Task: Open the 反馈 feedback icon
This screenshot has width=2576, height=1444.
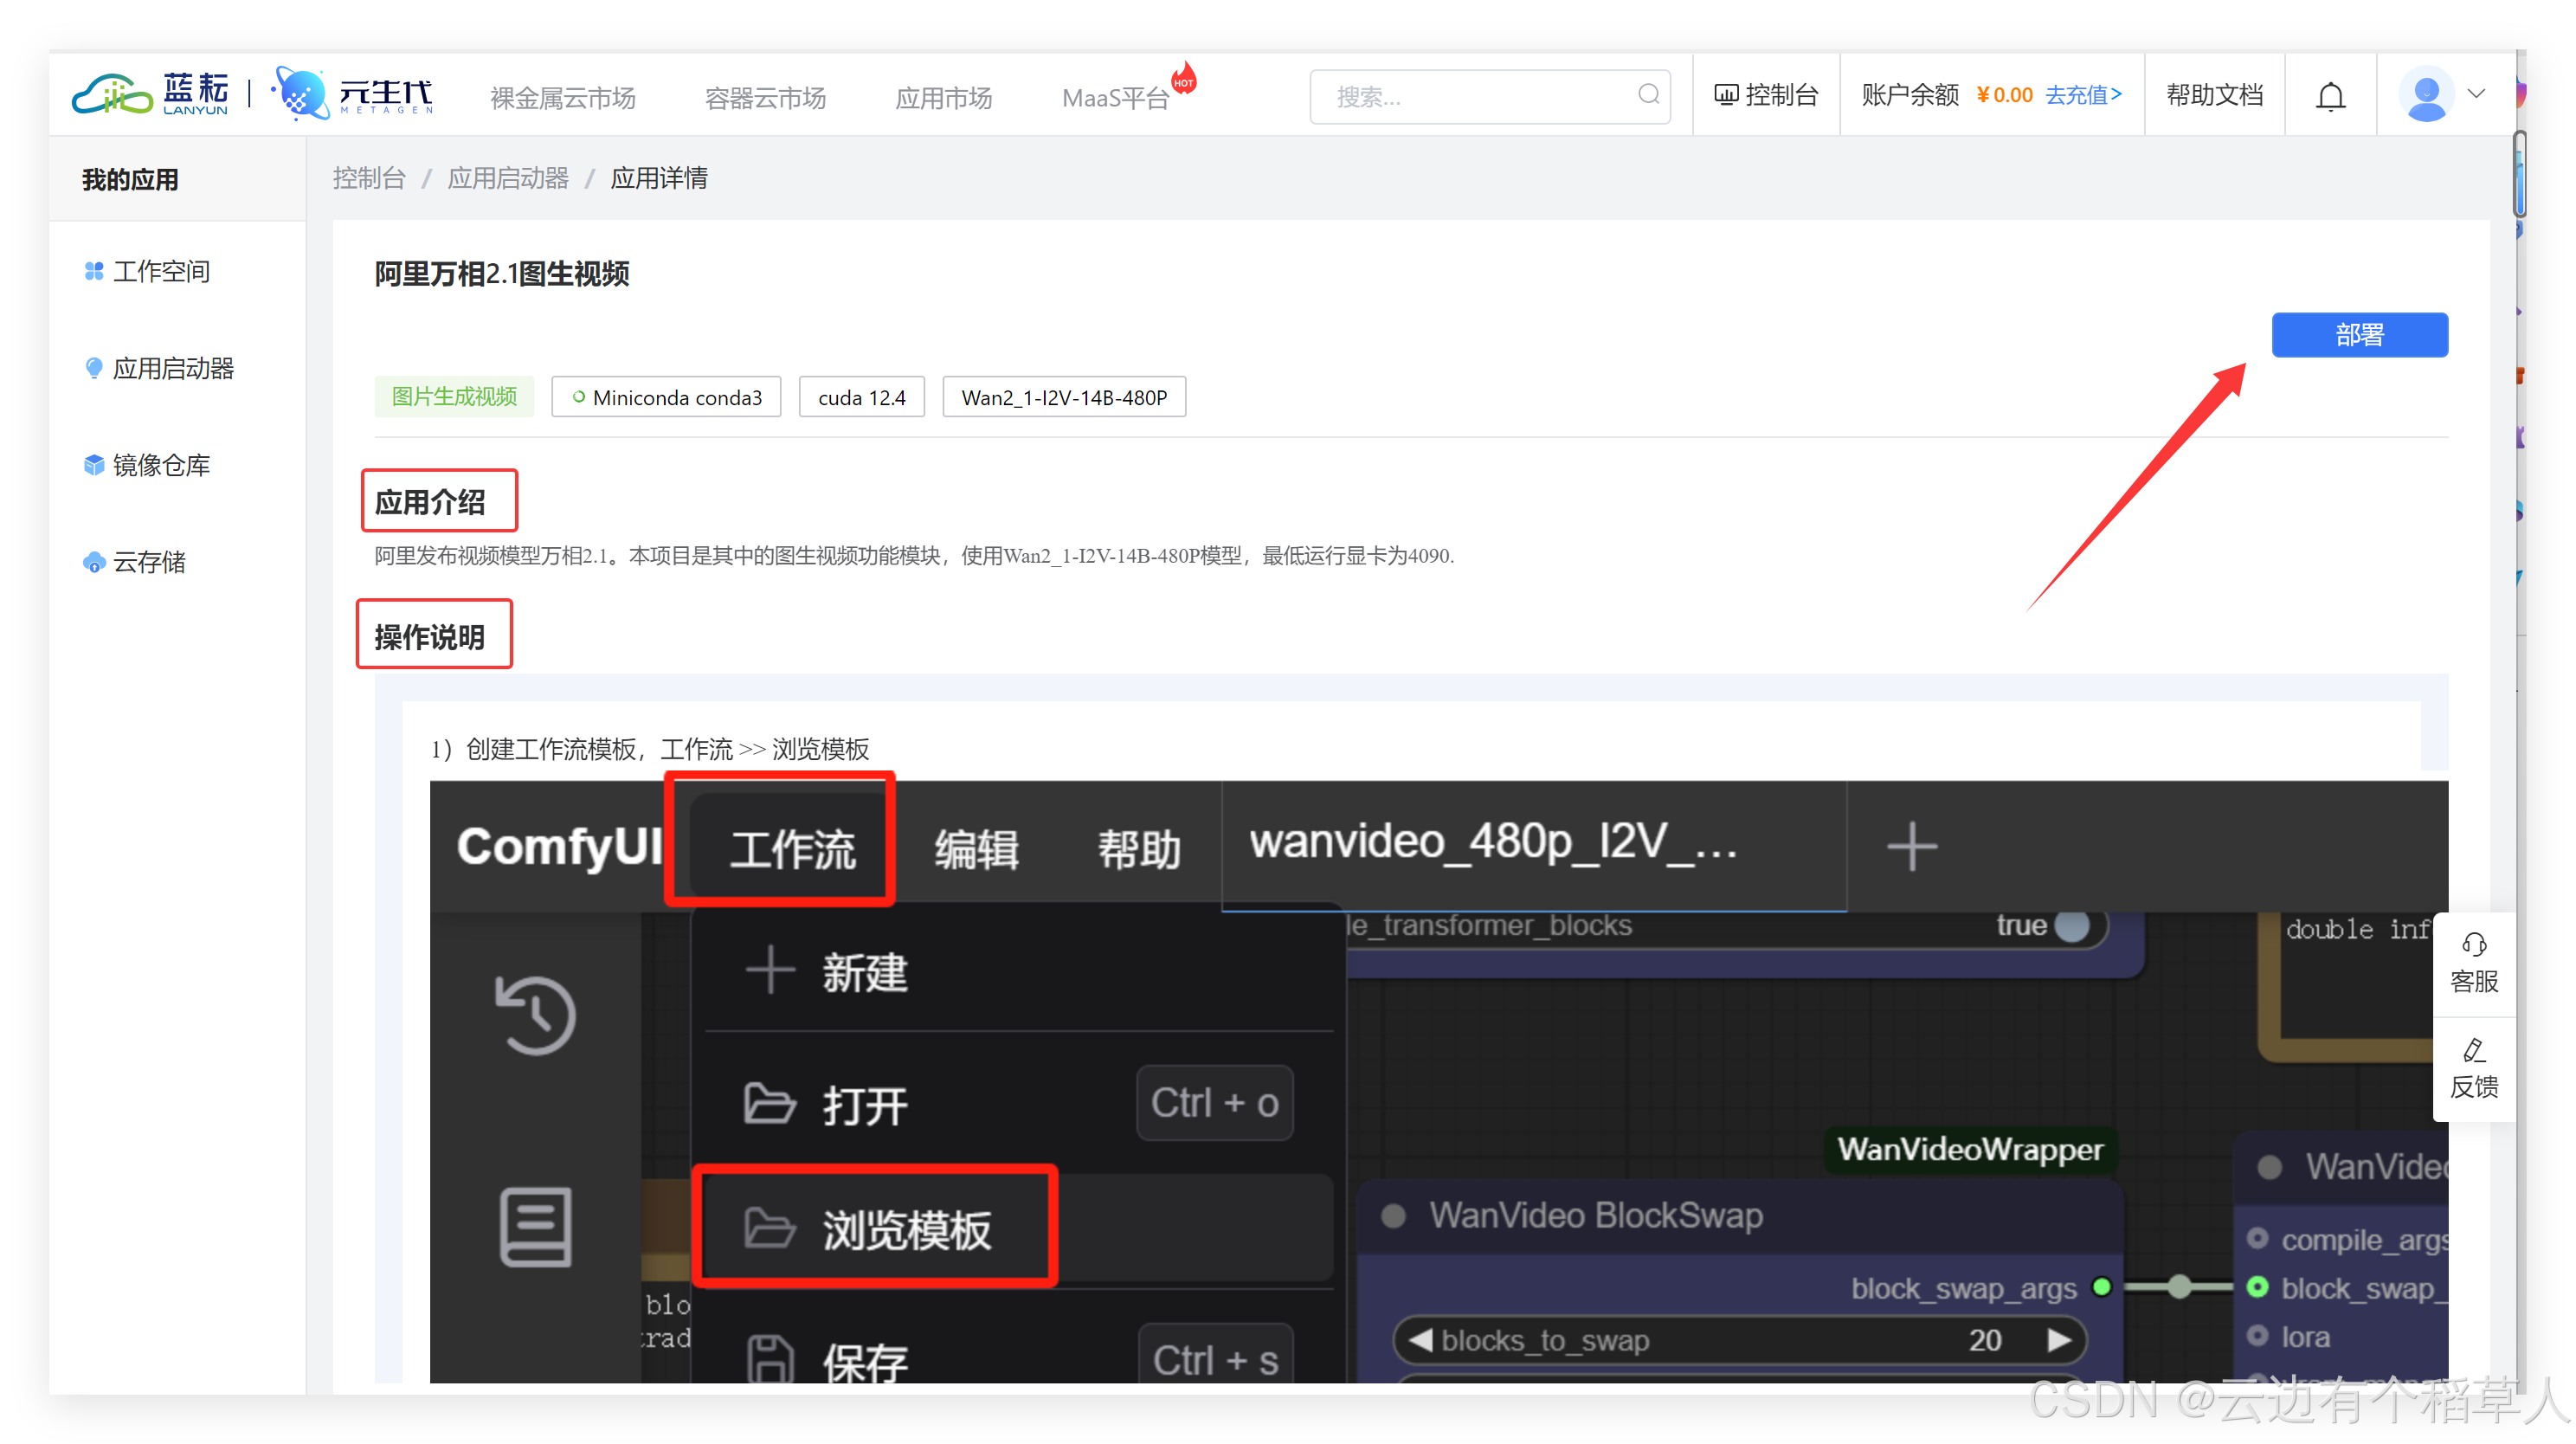Action: click(2473, 1051)
